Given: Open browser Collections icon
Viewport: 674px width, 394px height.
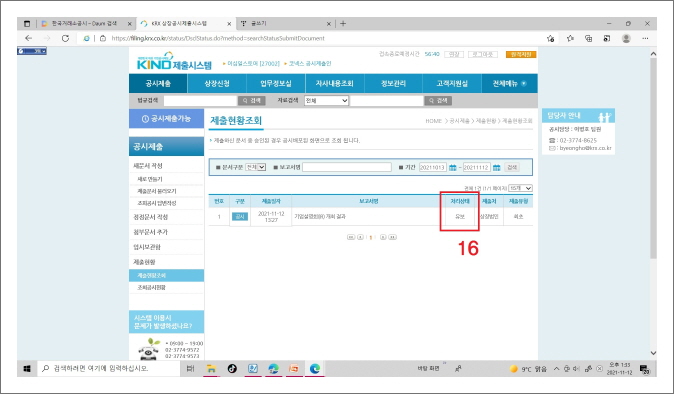Looking at the screenshot, I should [x=588, y=38].
